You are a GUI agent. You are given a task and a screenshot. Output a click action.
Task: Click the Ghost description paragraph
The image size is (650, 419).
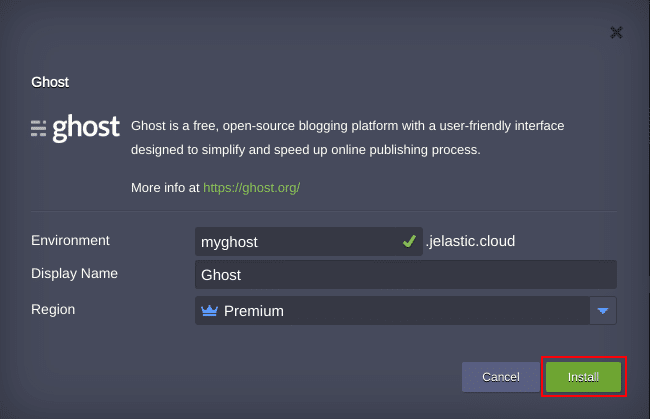[x=347, y=138]
